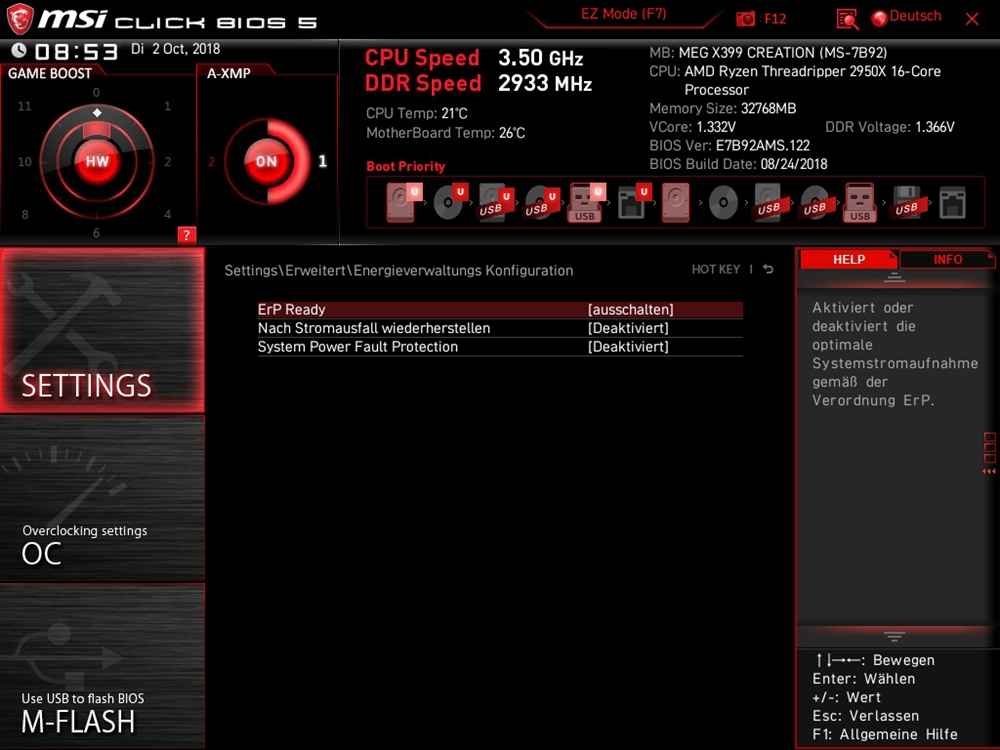Click the F1: Allgemeine Hilfe hint
The image size is (1000, 750).
885,734
